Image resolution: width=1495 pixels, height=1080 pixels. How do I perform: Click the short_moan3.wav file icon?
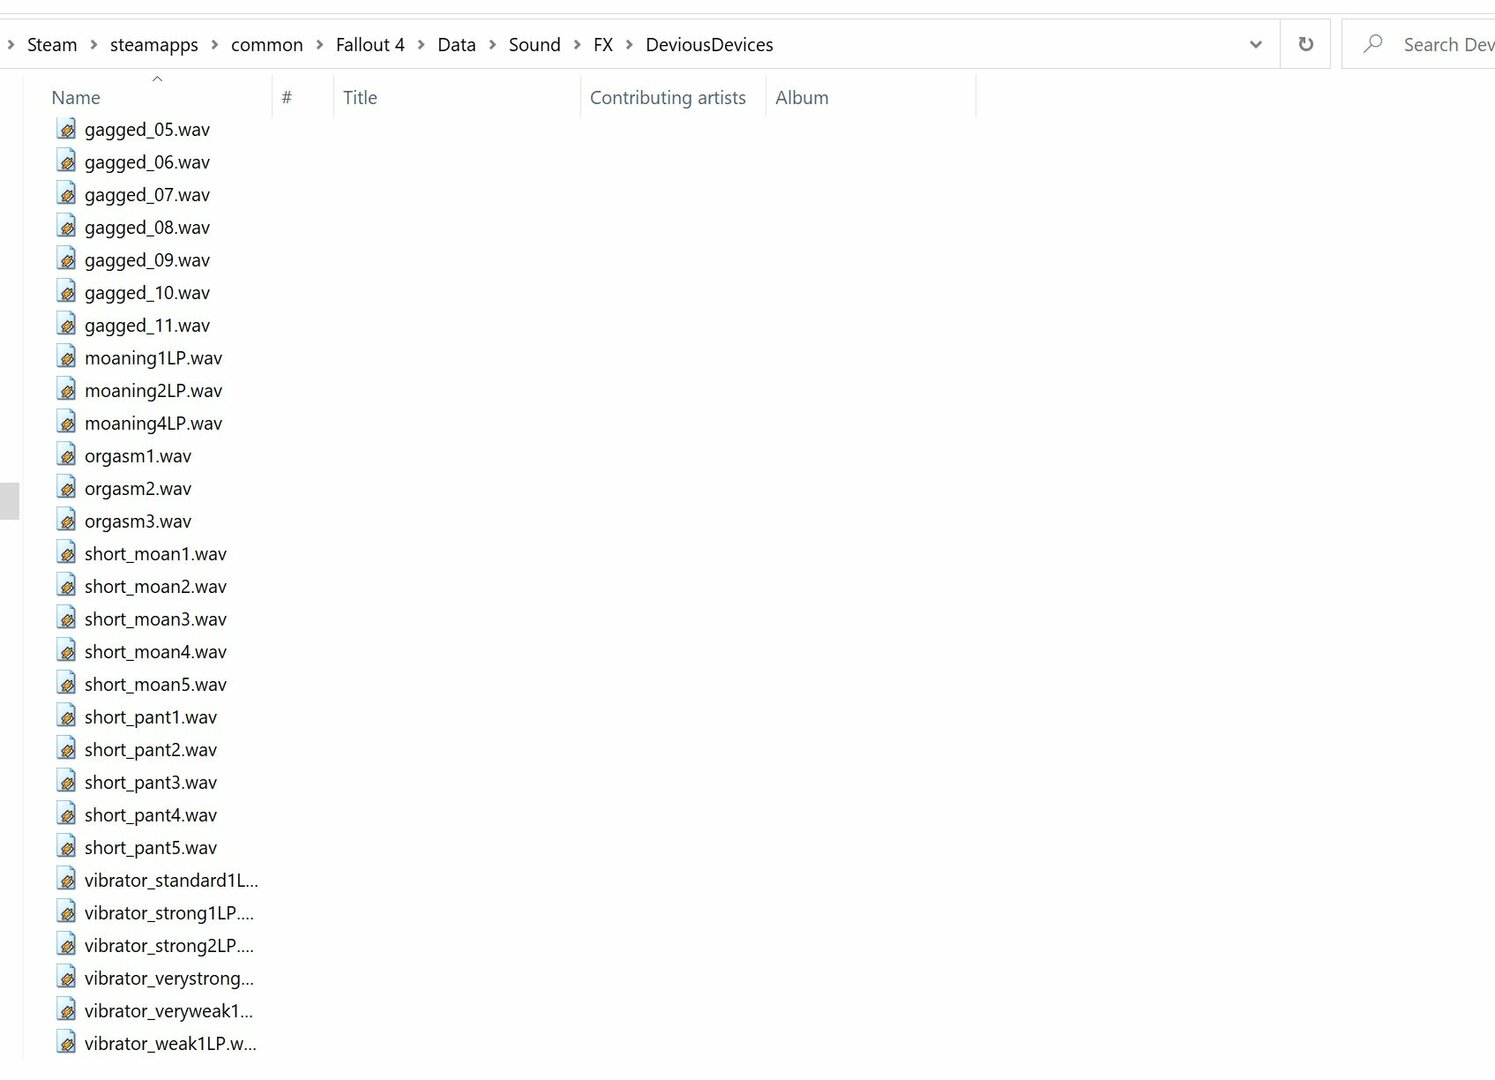click(x=66, y=619)
